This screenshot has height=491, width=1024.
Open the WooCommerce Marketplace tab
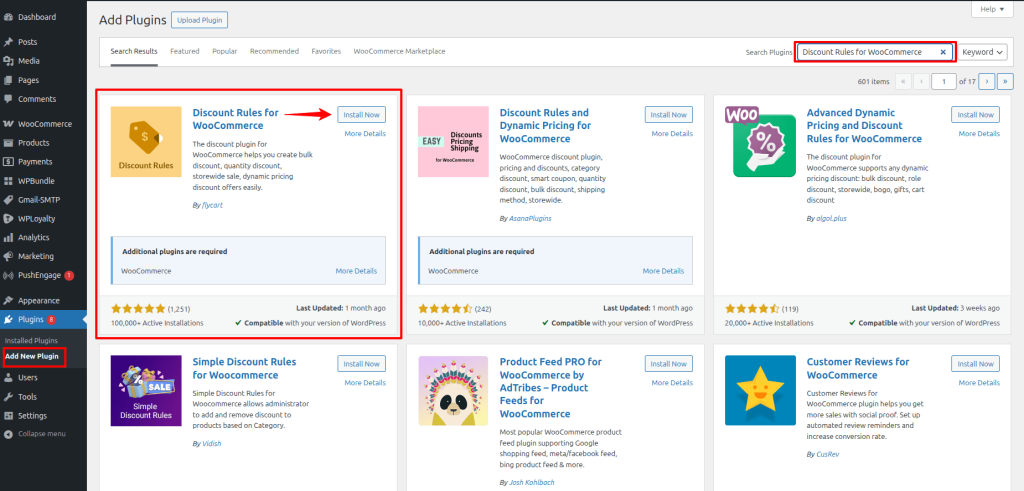[400, 52]
